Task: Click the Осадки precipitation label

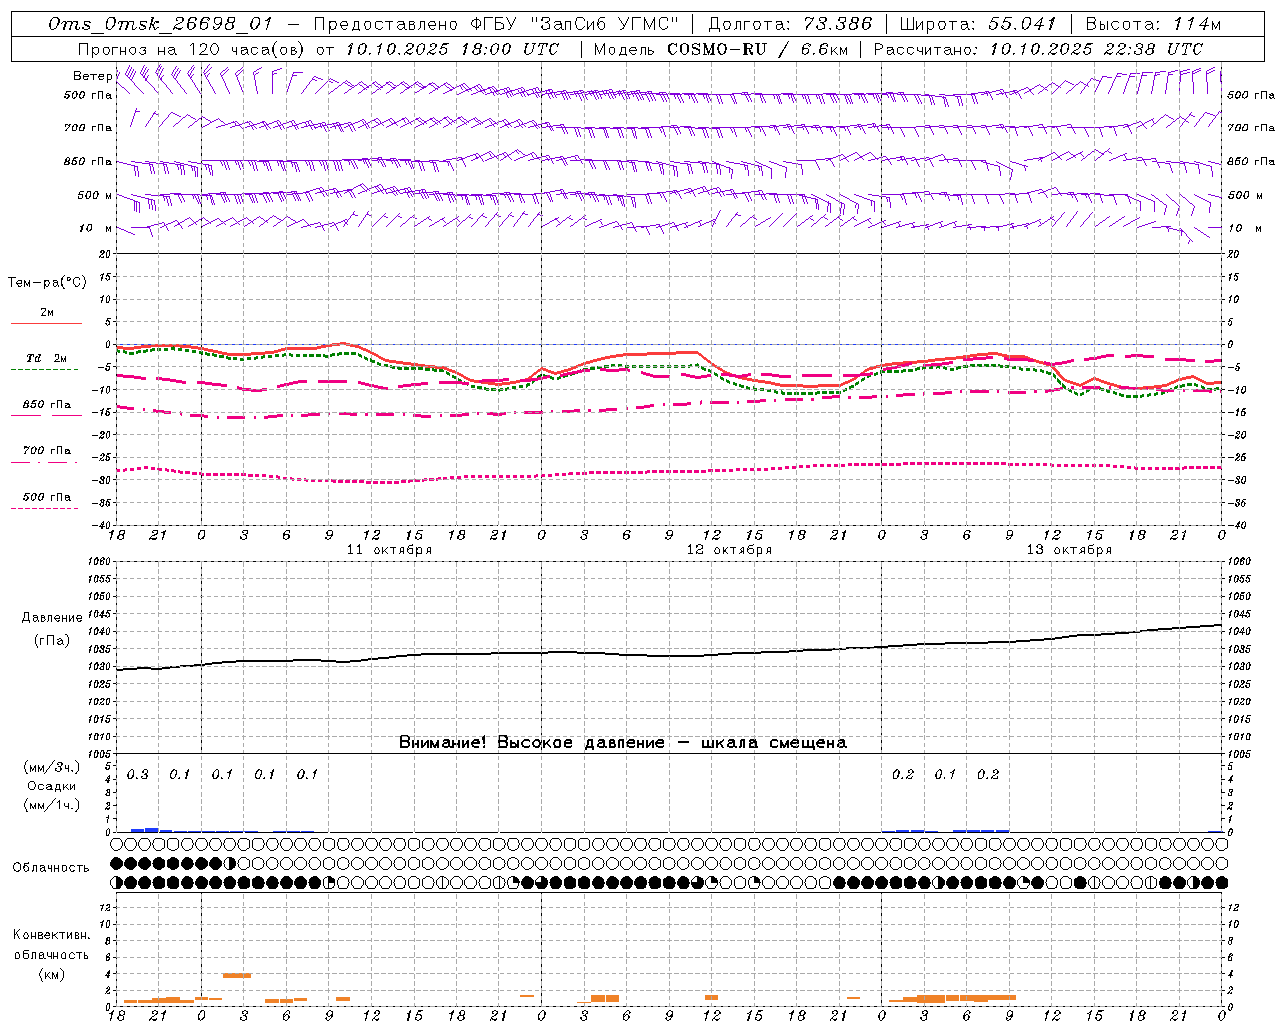Action: click(x=51, y=786)
